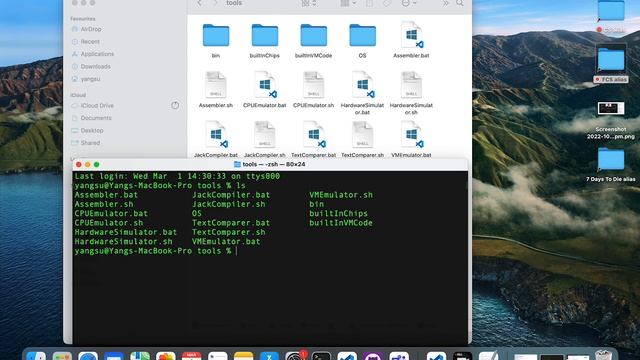Viewport: 640px width, 360px height.
Task: Open the Trash in the Dock
Action: [603, 356]
